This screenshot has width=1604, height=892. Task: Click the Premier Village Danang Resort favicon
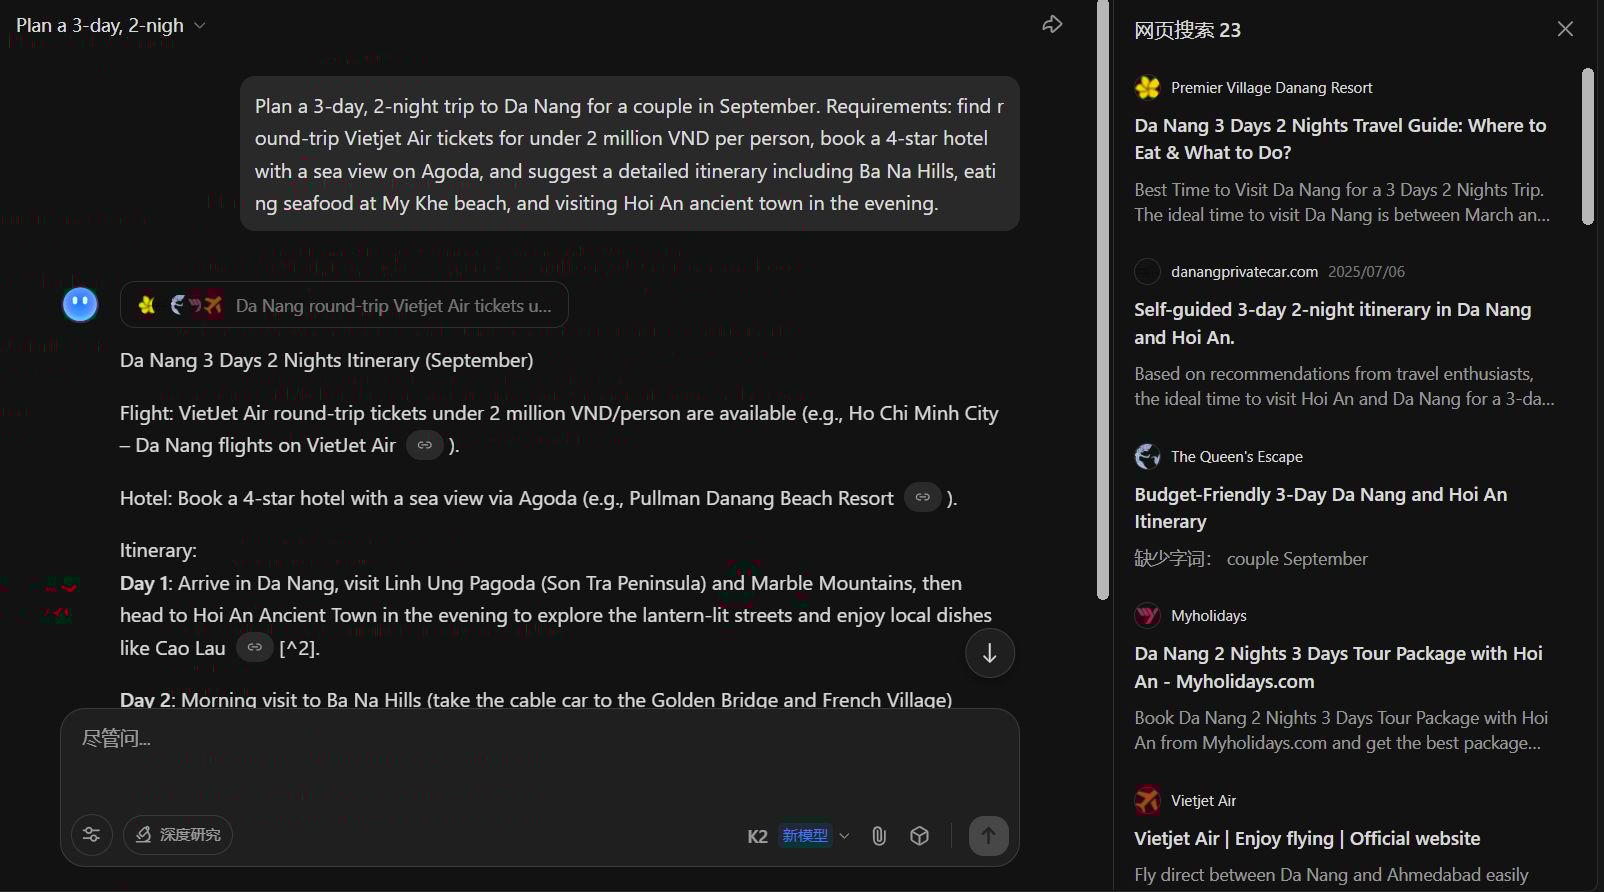click(x=1148, y=88)
